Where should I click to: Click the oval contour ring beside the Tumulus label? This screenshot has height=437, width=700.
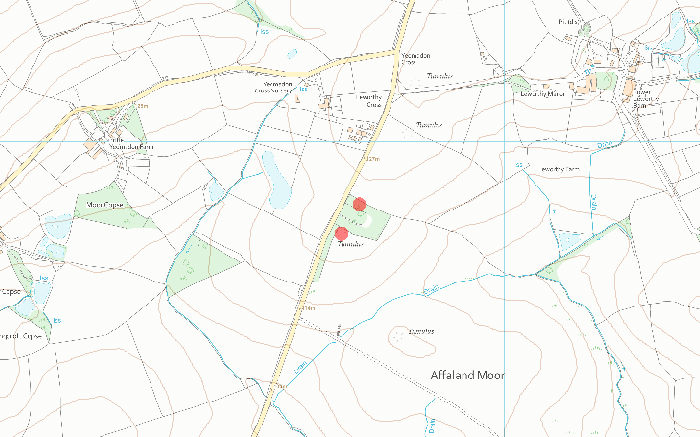412,341
